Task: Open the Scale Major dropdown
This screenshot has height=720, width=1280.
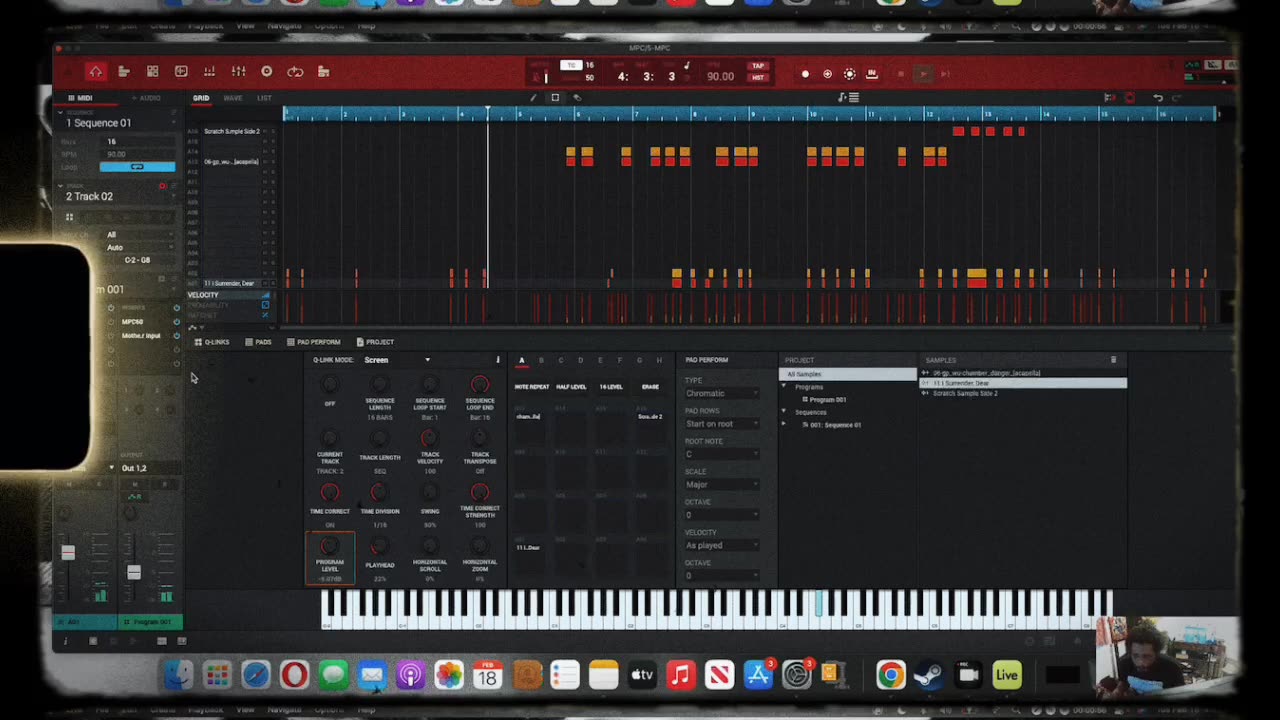Action: point(721,485)
